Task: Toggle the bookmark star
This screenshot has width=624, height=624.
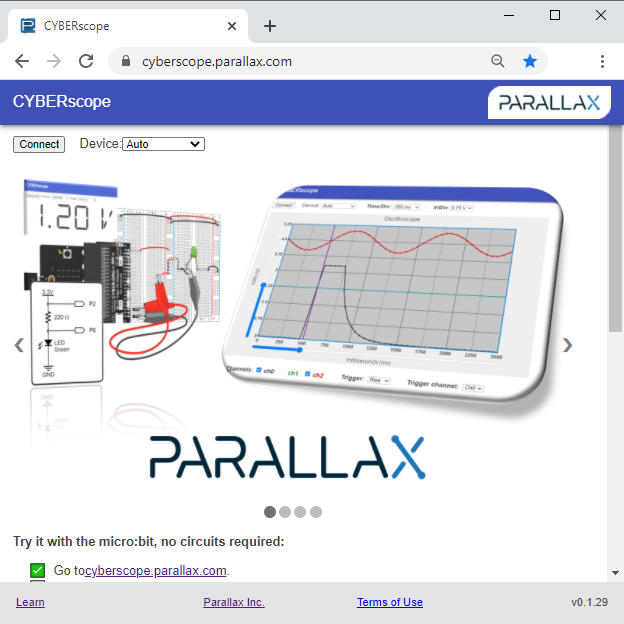Action: (530, 61)
